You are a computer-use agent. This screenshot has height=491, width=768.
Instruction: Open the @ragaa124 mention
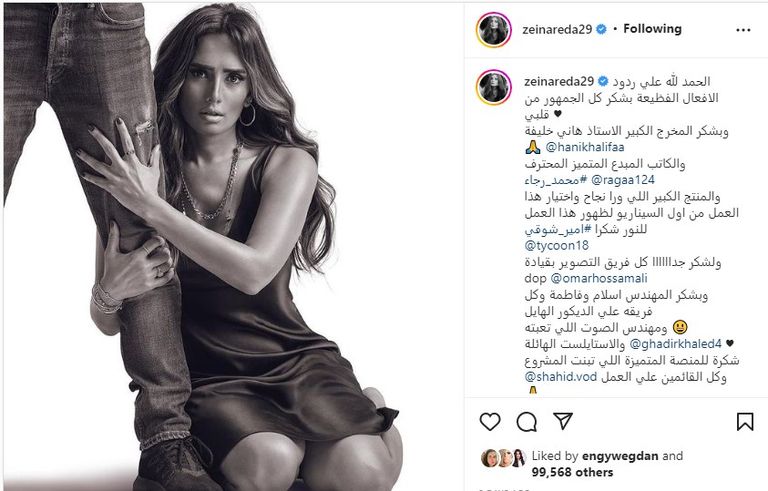pos(623,180)
